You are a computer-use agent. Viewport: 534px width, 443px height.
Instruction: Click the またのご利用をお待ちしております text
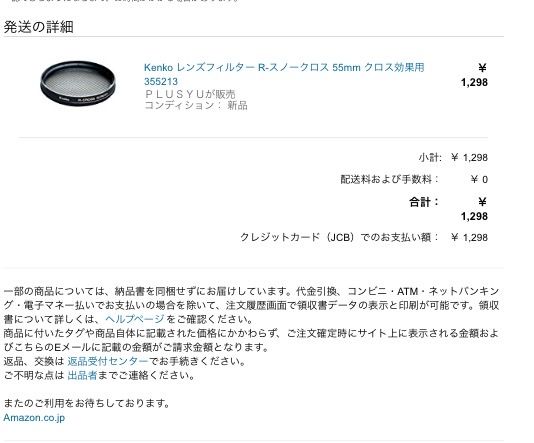coord(87,403)
